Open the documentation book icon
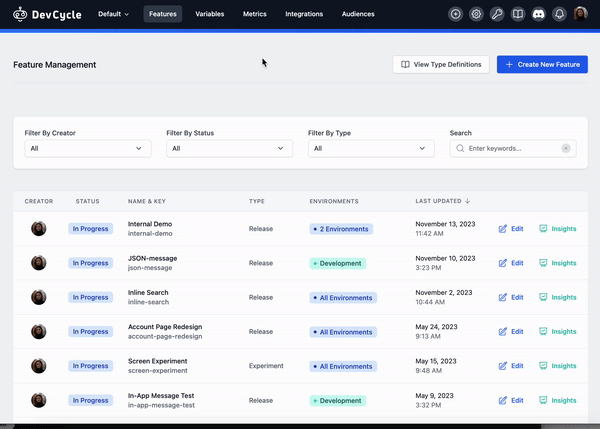 tap(517, 14)
